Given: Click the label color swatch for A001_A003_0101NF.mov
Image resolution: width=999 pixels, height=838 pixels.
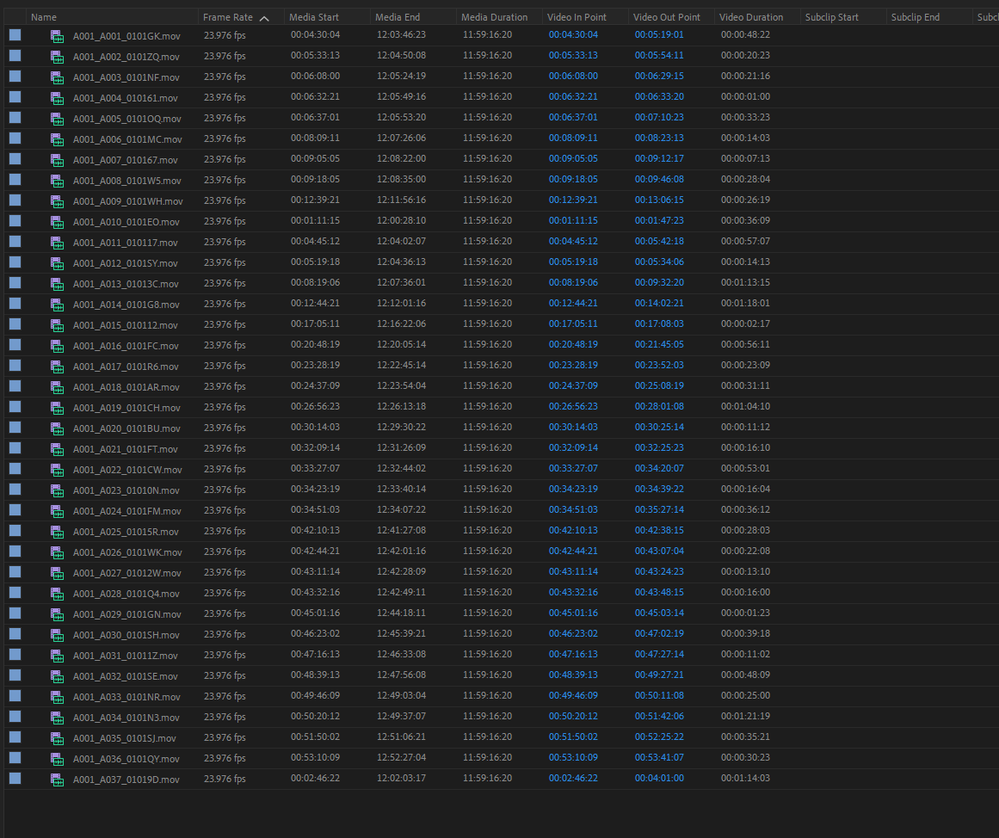Looking at the screenshot, I should (x=15, y=76).
